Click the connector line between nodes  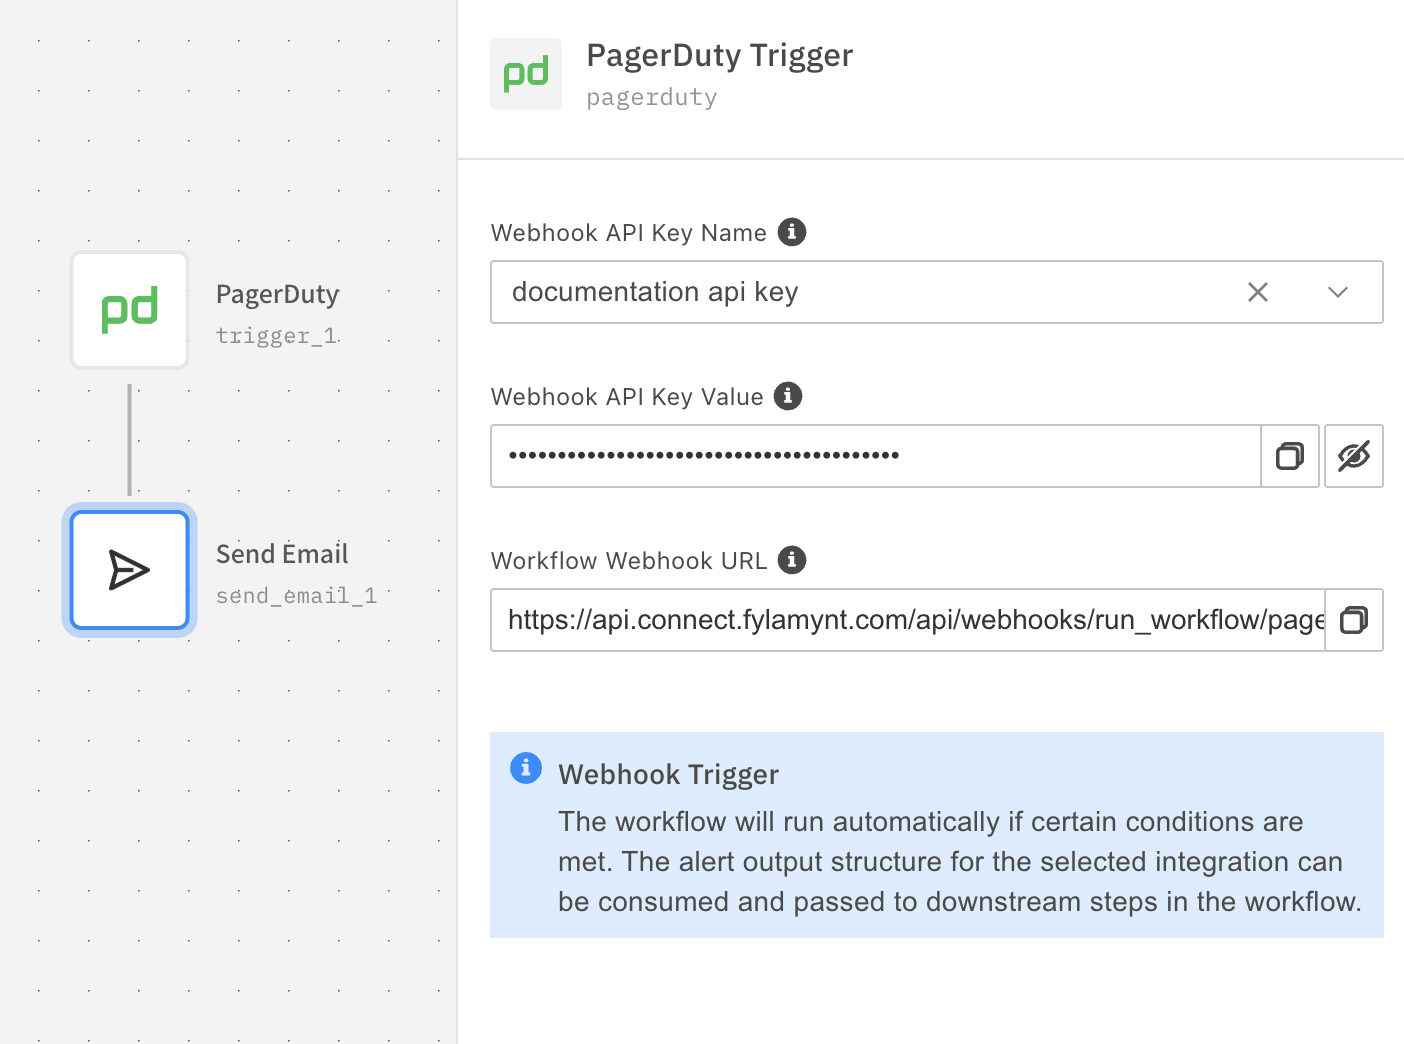(130, 440)
